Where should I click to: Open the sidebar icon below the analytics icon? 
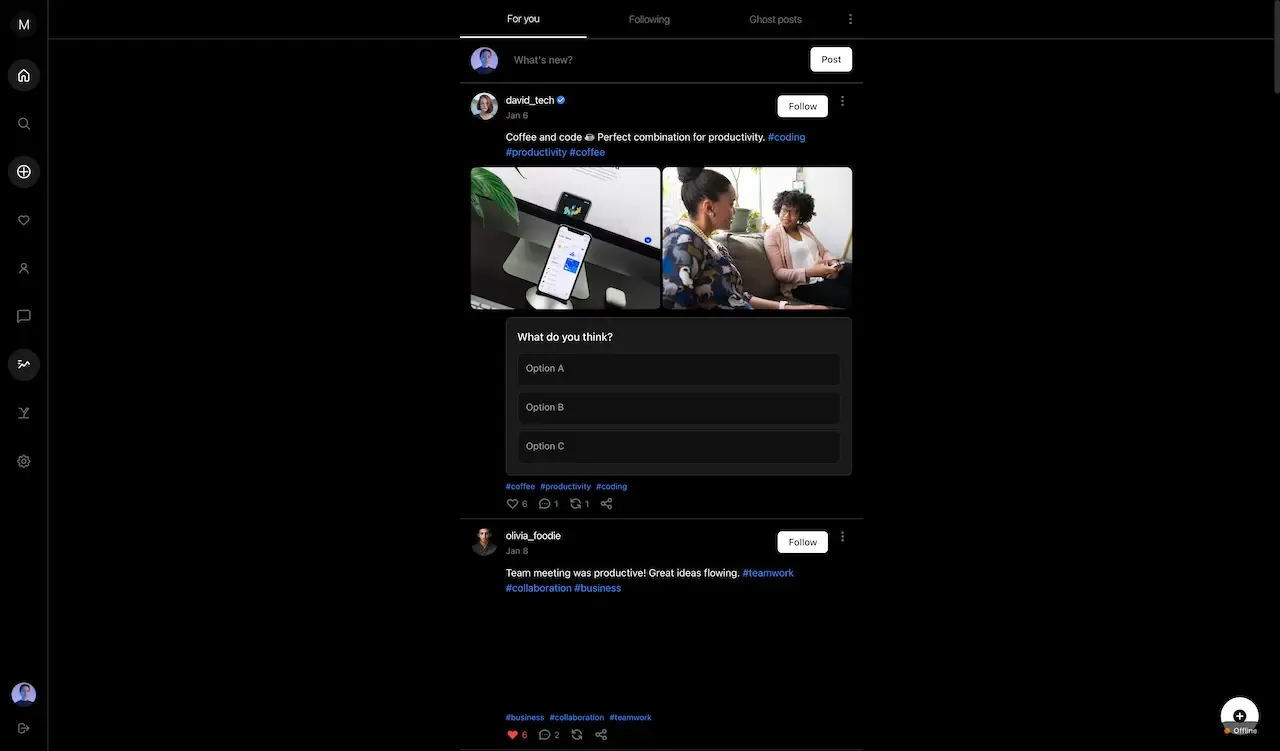point(24,413)
